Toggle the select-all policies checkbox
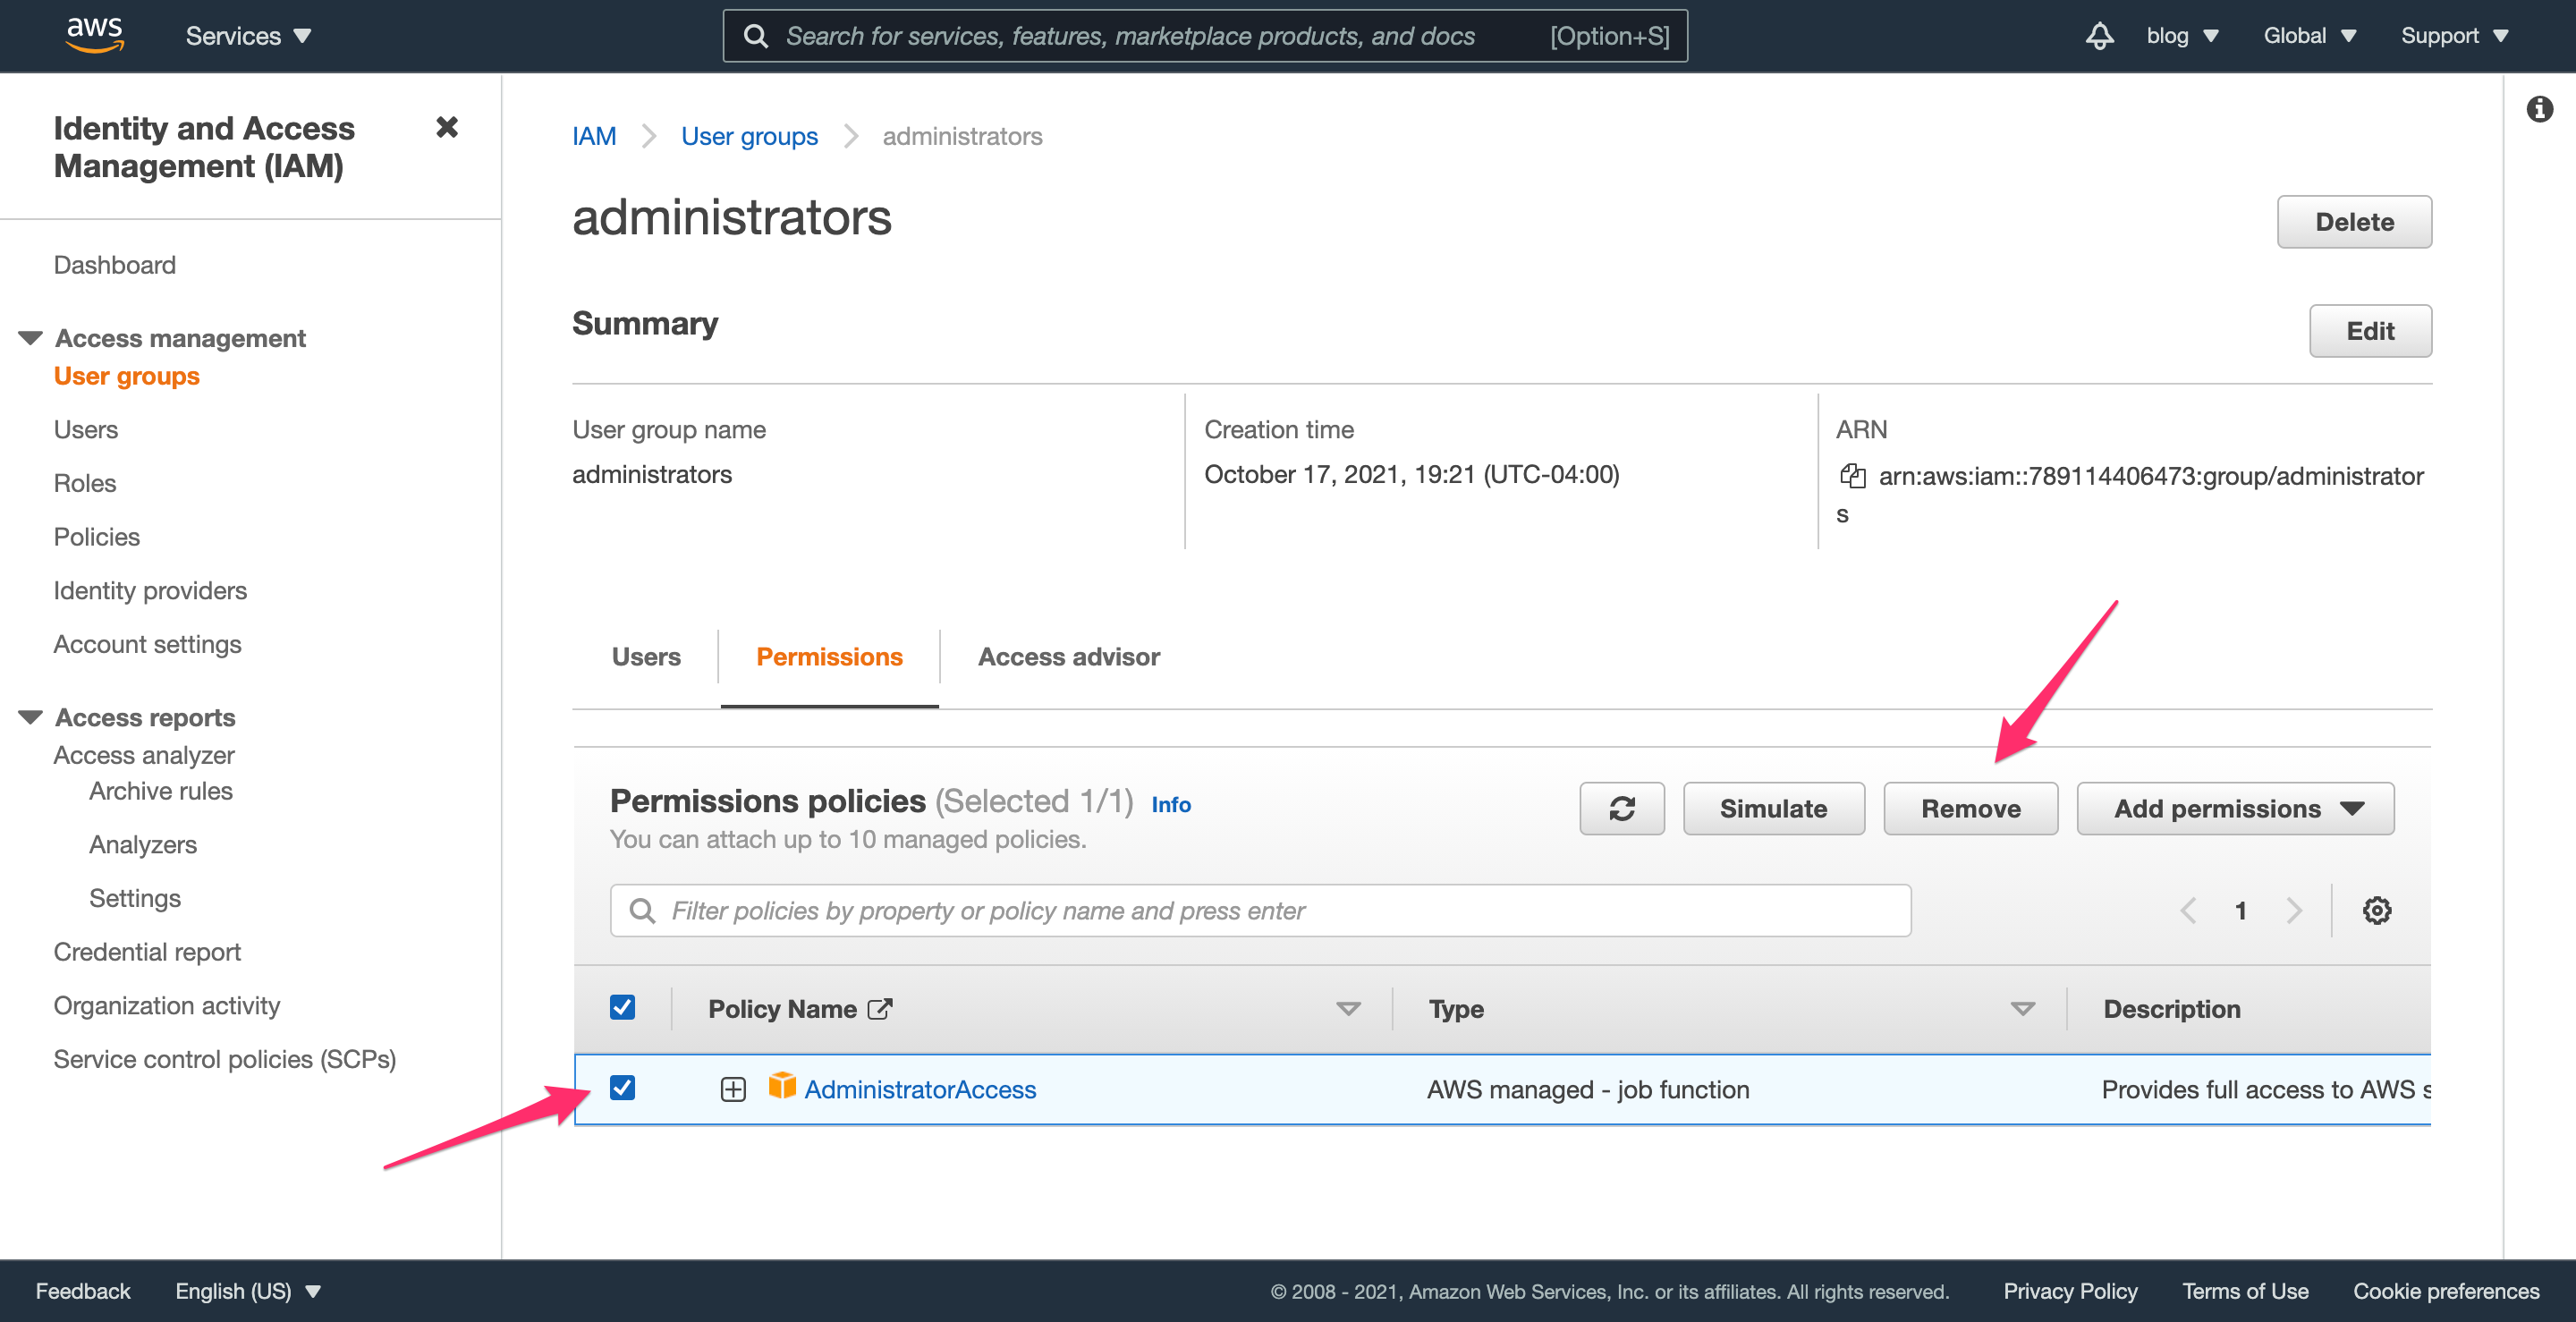The width and height of the screenshot is (2576, 1322). click(x=622, y=1007)
